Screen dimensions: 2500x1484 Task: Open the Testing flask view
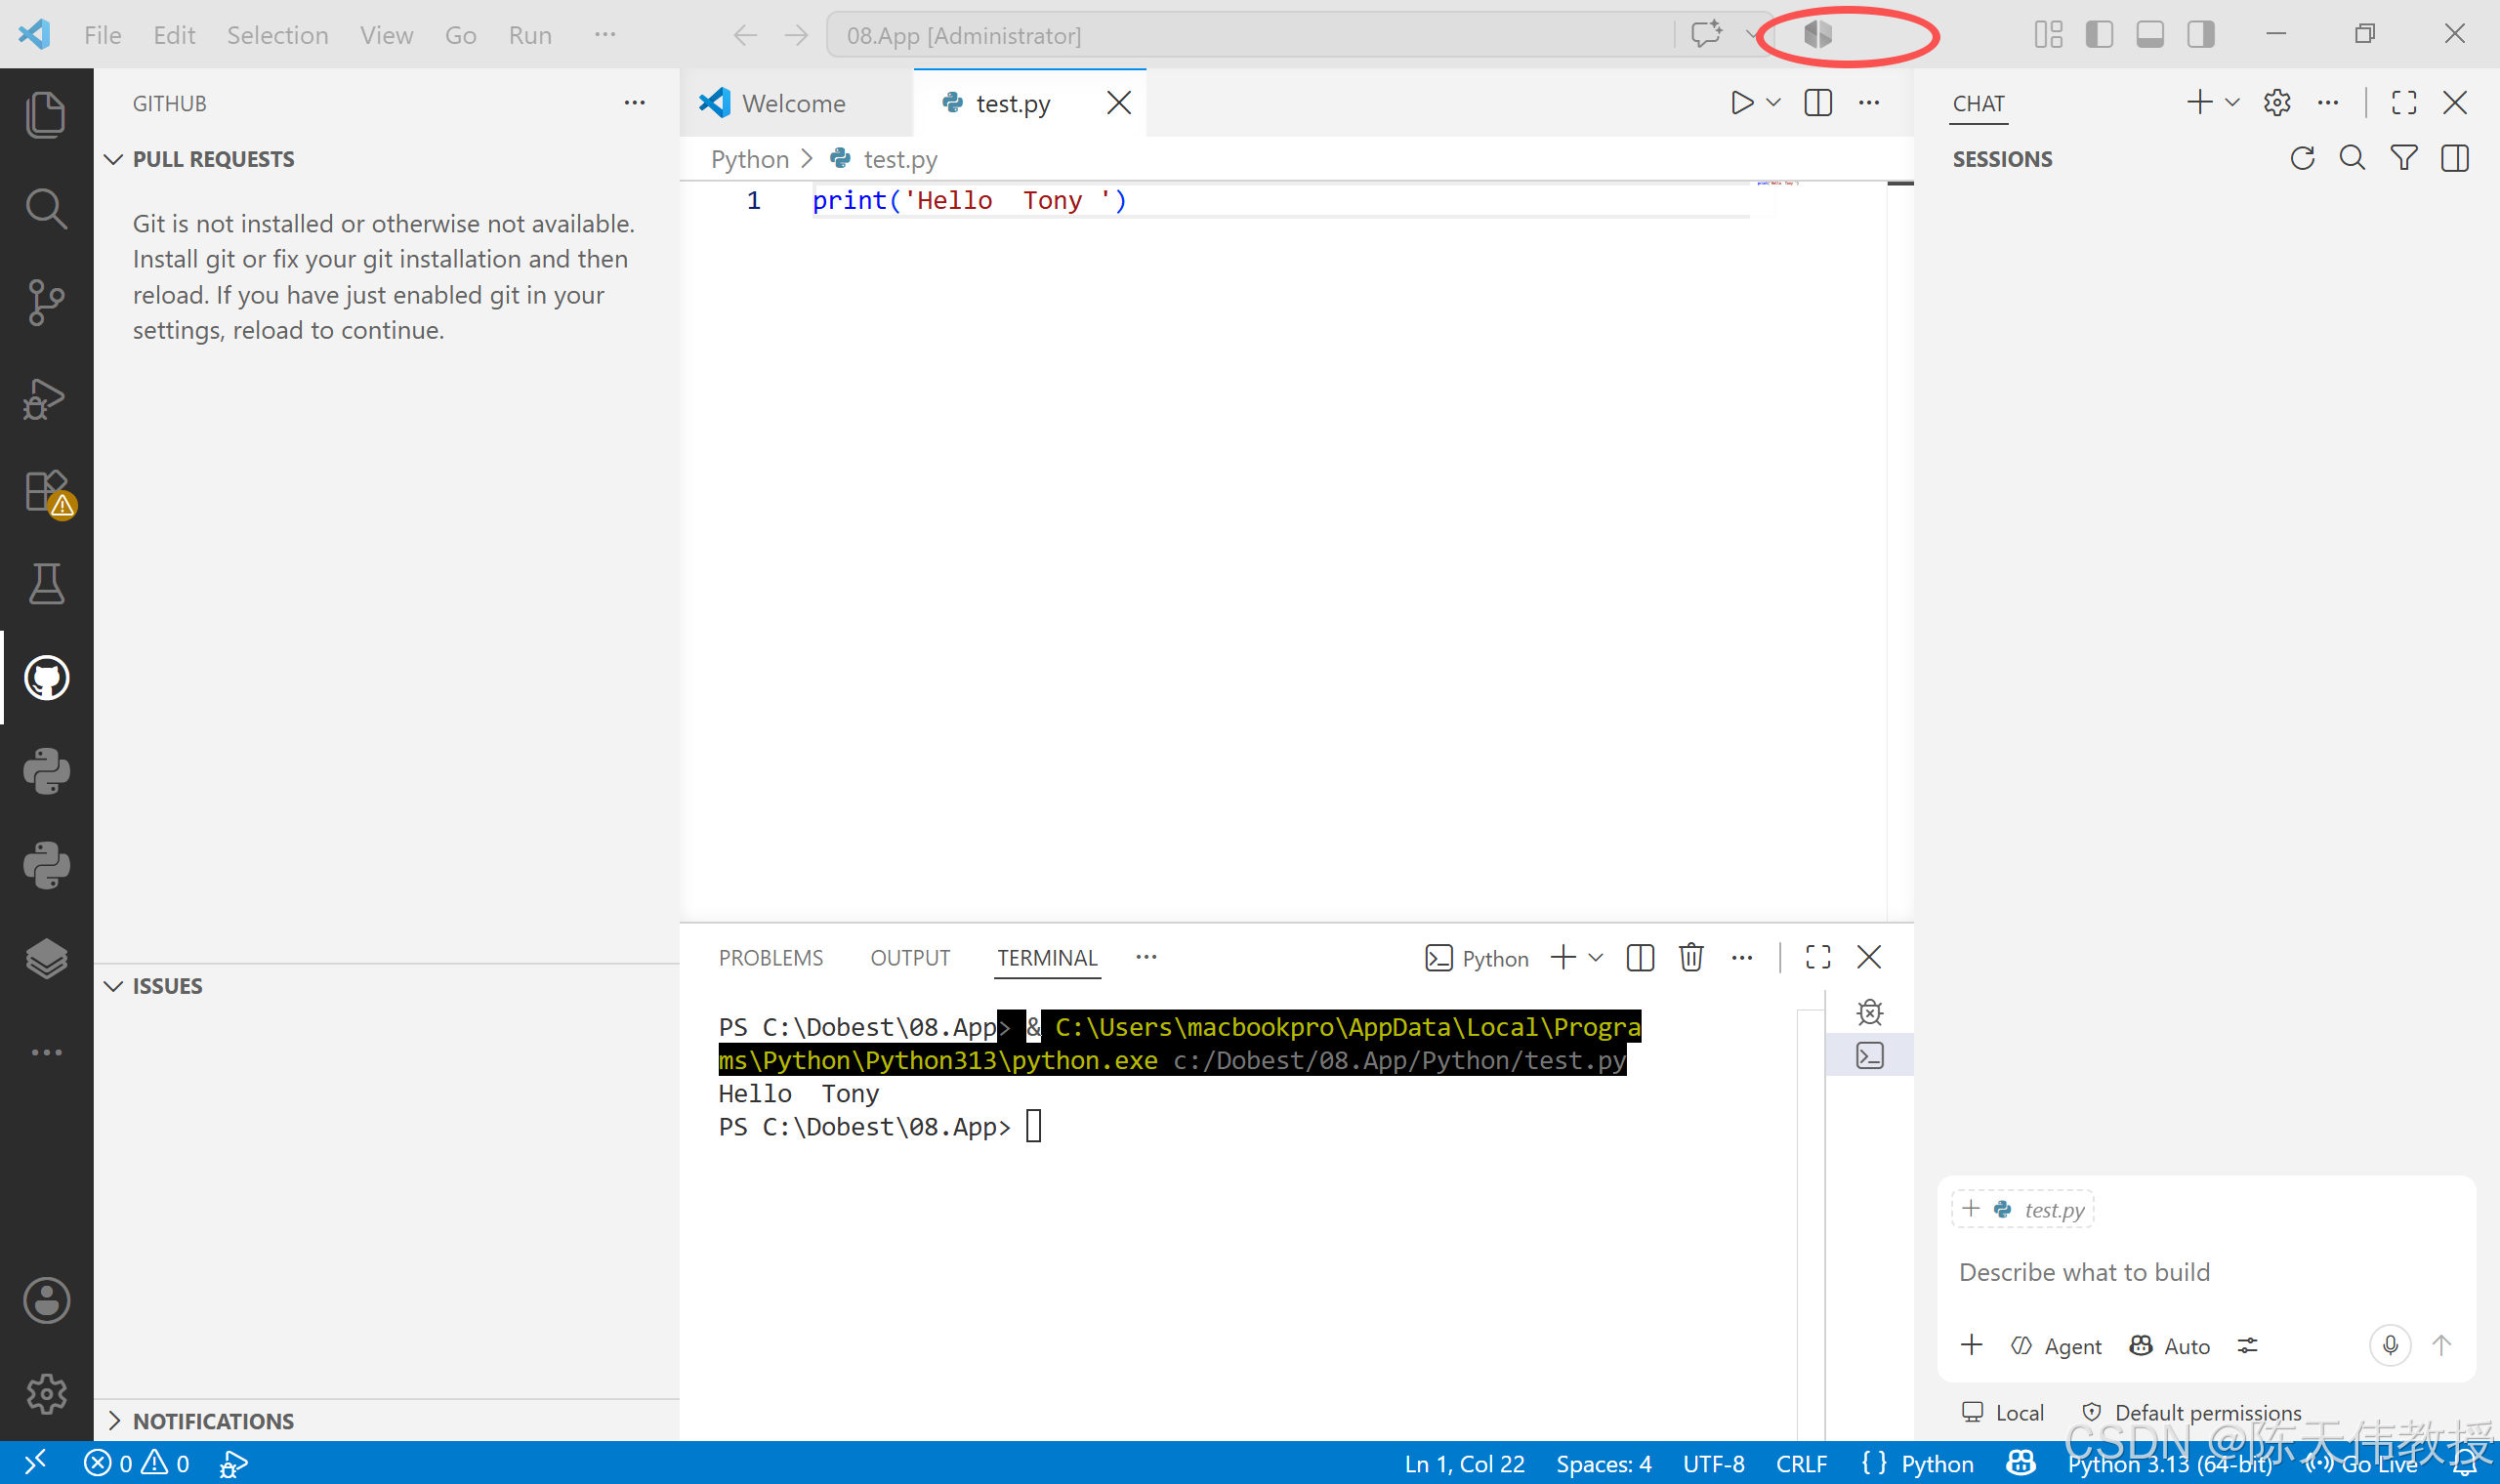pyautogui.click(x=46, y=583)
